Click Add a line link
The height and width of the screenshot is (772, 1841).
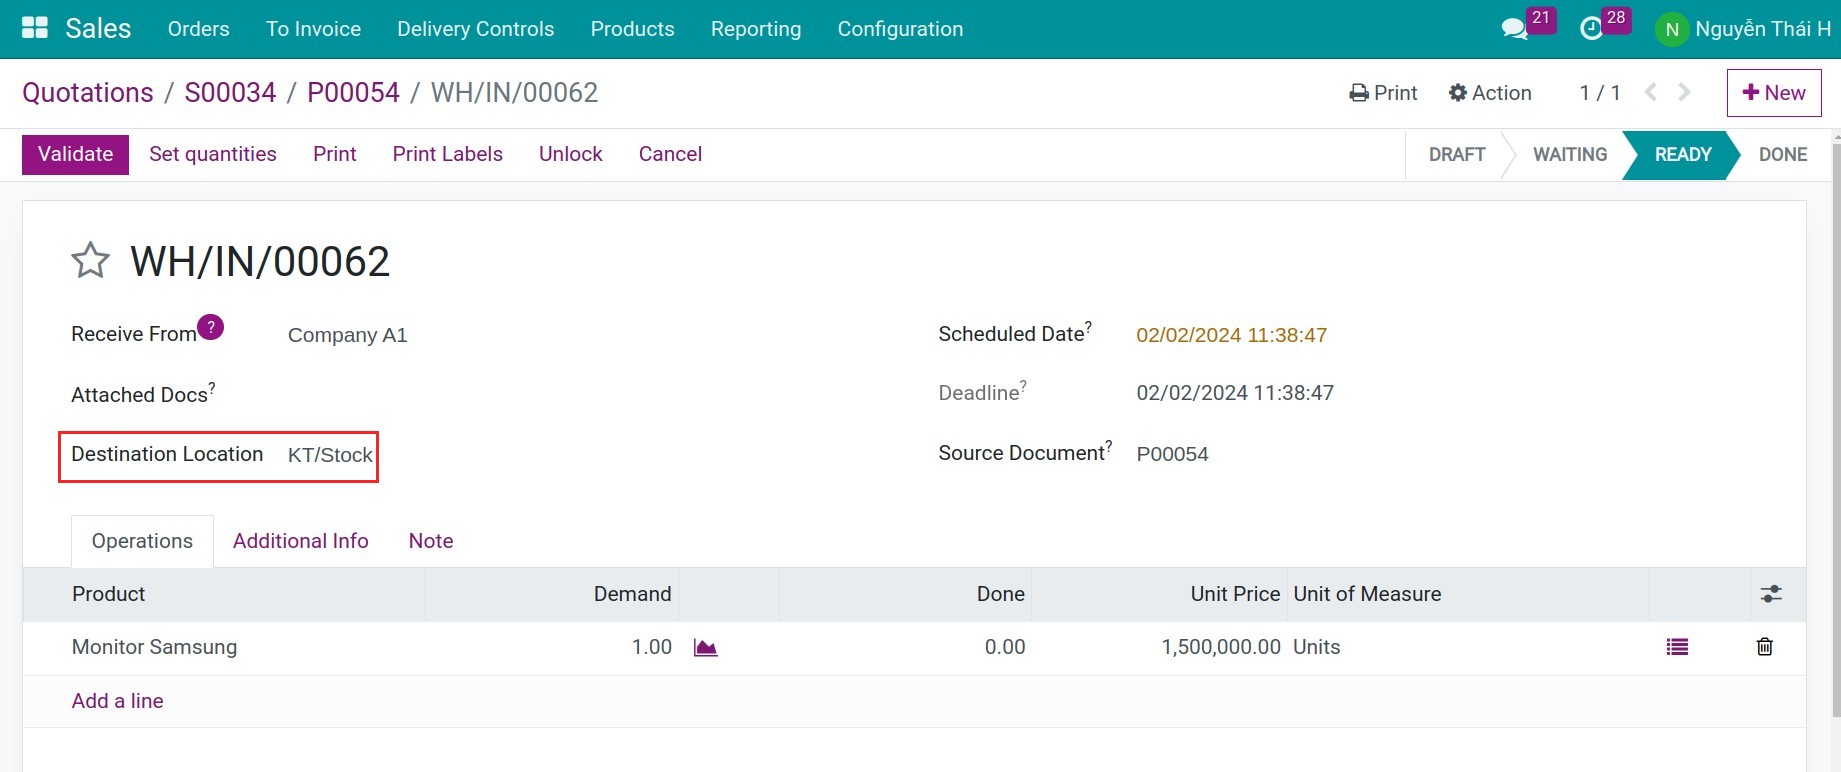click(x=117, y=701)
